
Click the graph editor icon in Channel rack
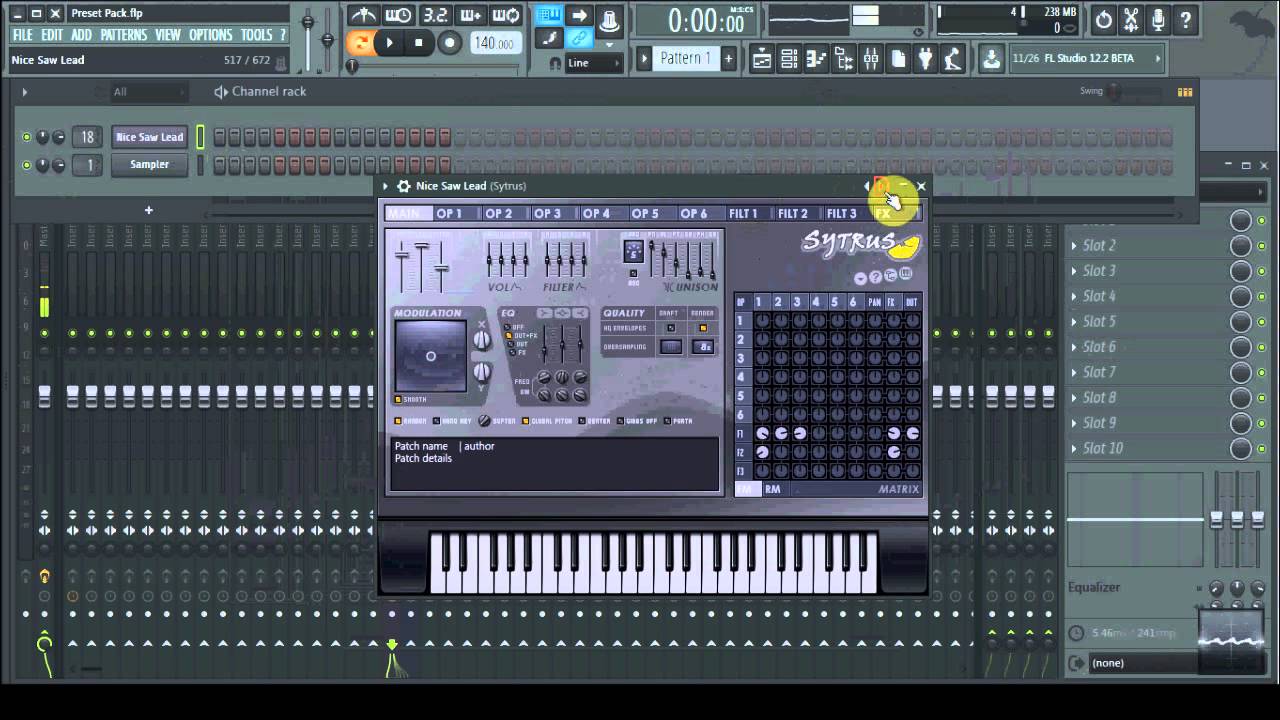[1185, 92]
